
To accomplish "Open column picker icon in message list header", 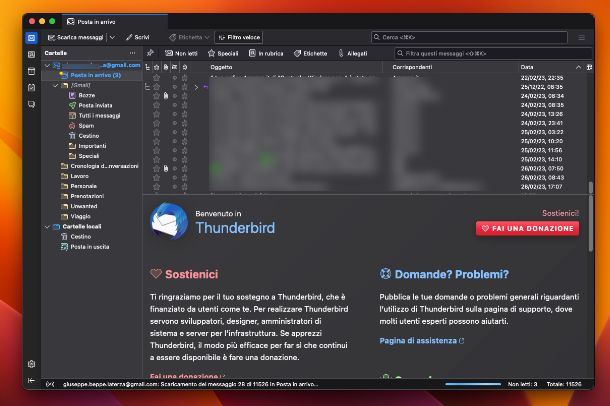I will tap(589, 67).
